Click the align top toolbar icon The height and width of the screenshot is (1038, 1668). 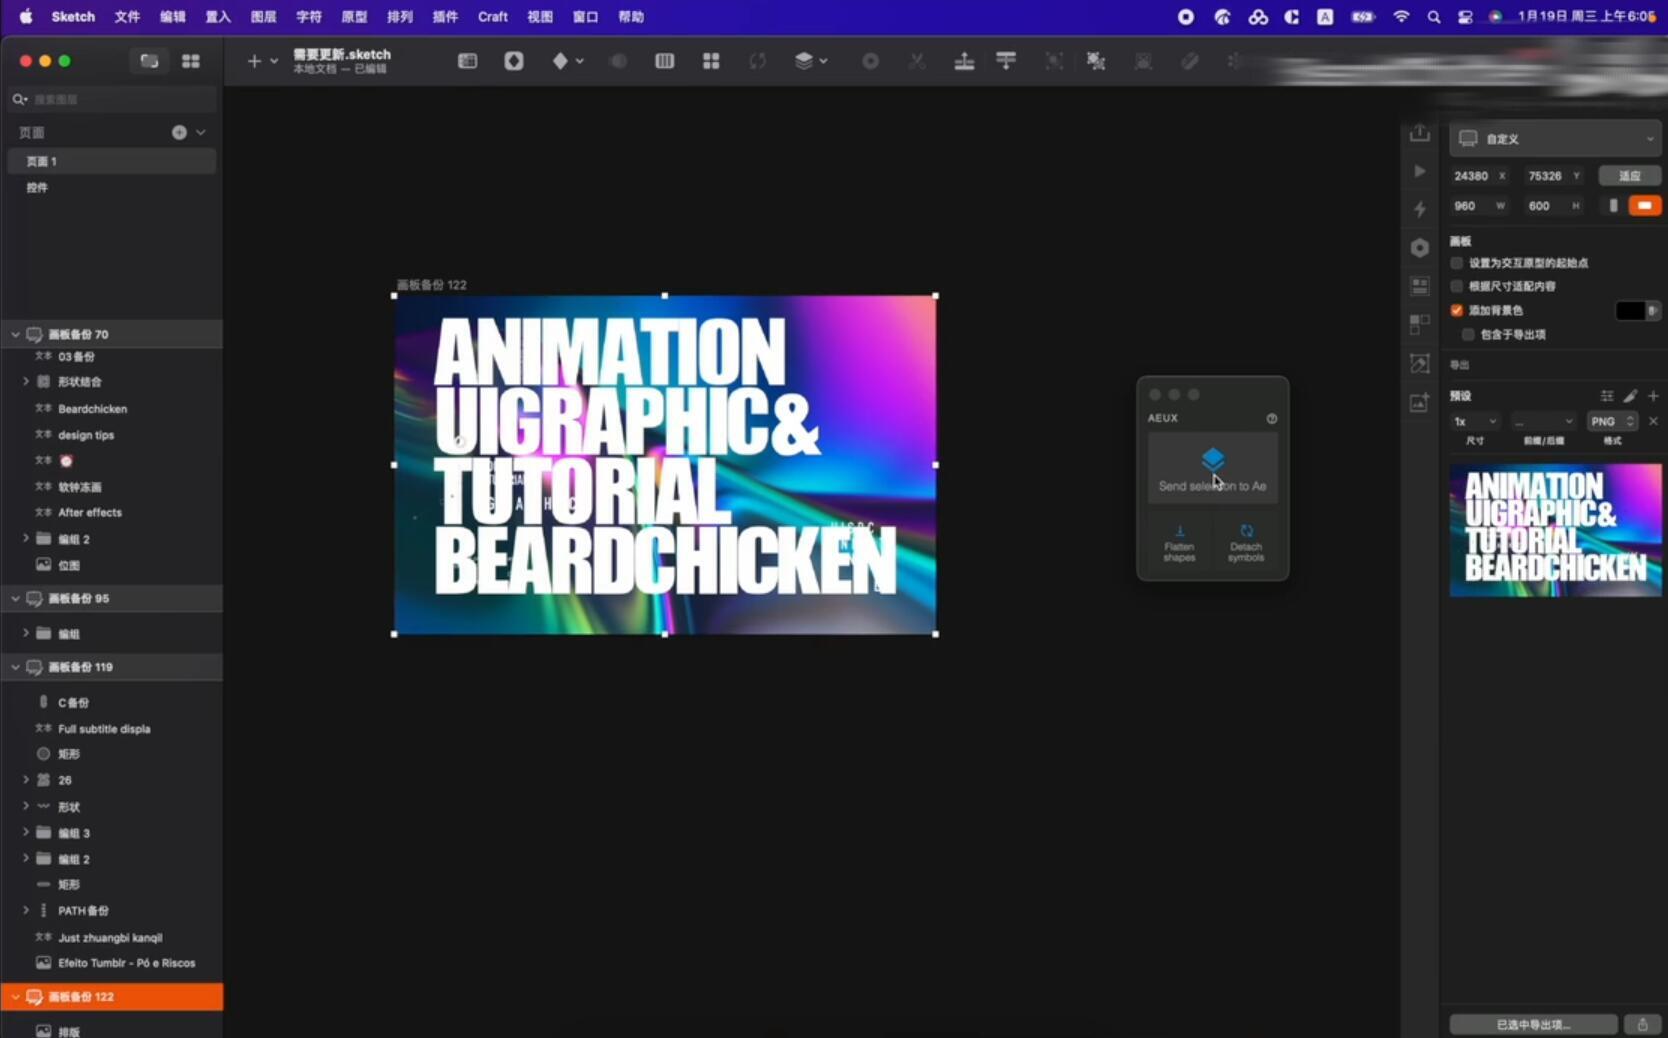(1006, 61)
